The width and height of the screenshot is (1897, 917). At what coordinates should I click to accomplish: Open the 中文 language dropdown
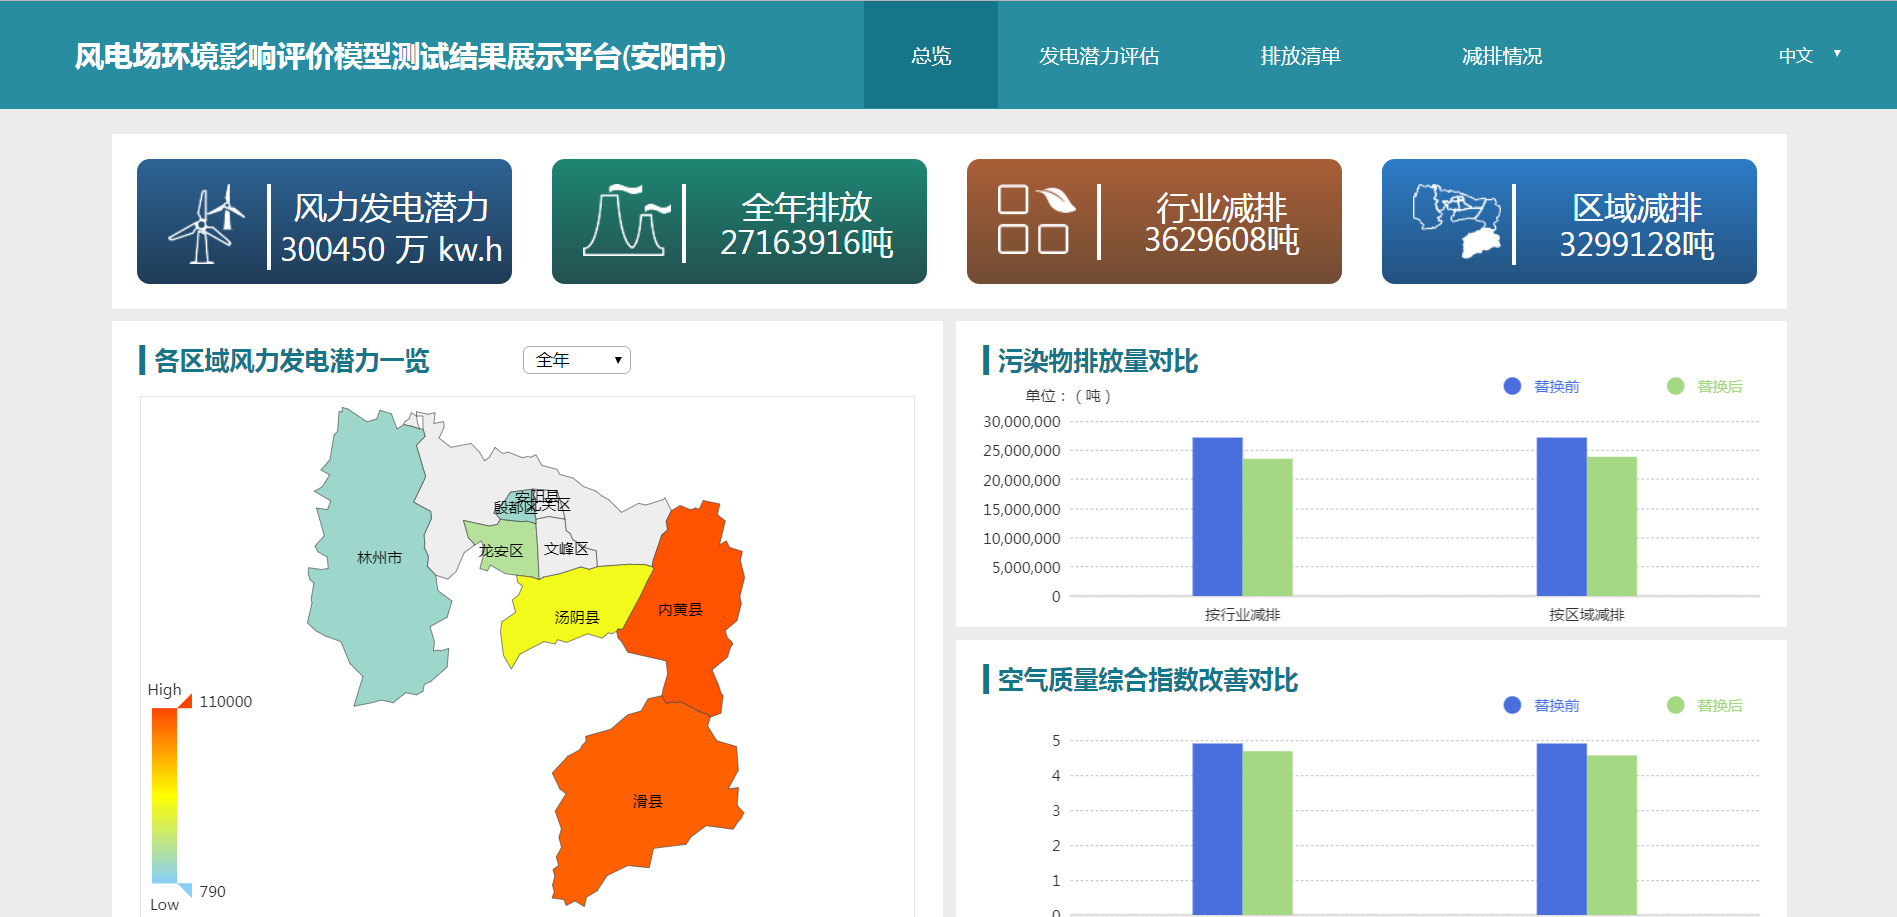pyautogui.click(x=1809, y=55)
